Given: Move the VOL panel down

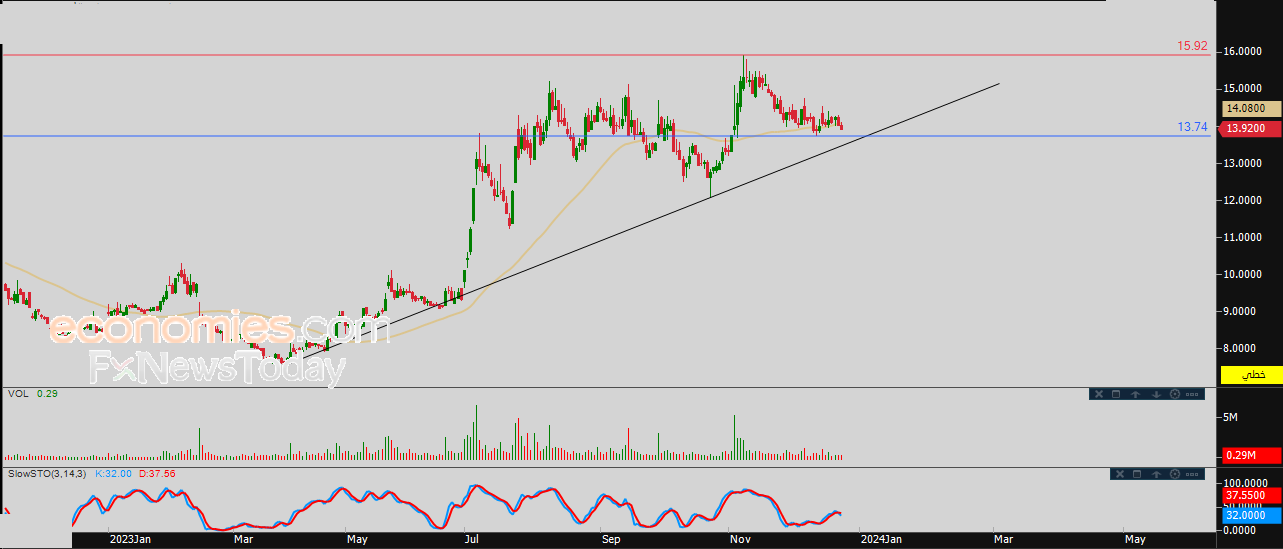Looking at the screenshot, I should (x=1156, y=394).
